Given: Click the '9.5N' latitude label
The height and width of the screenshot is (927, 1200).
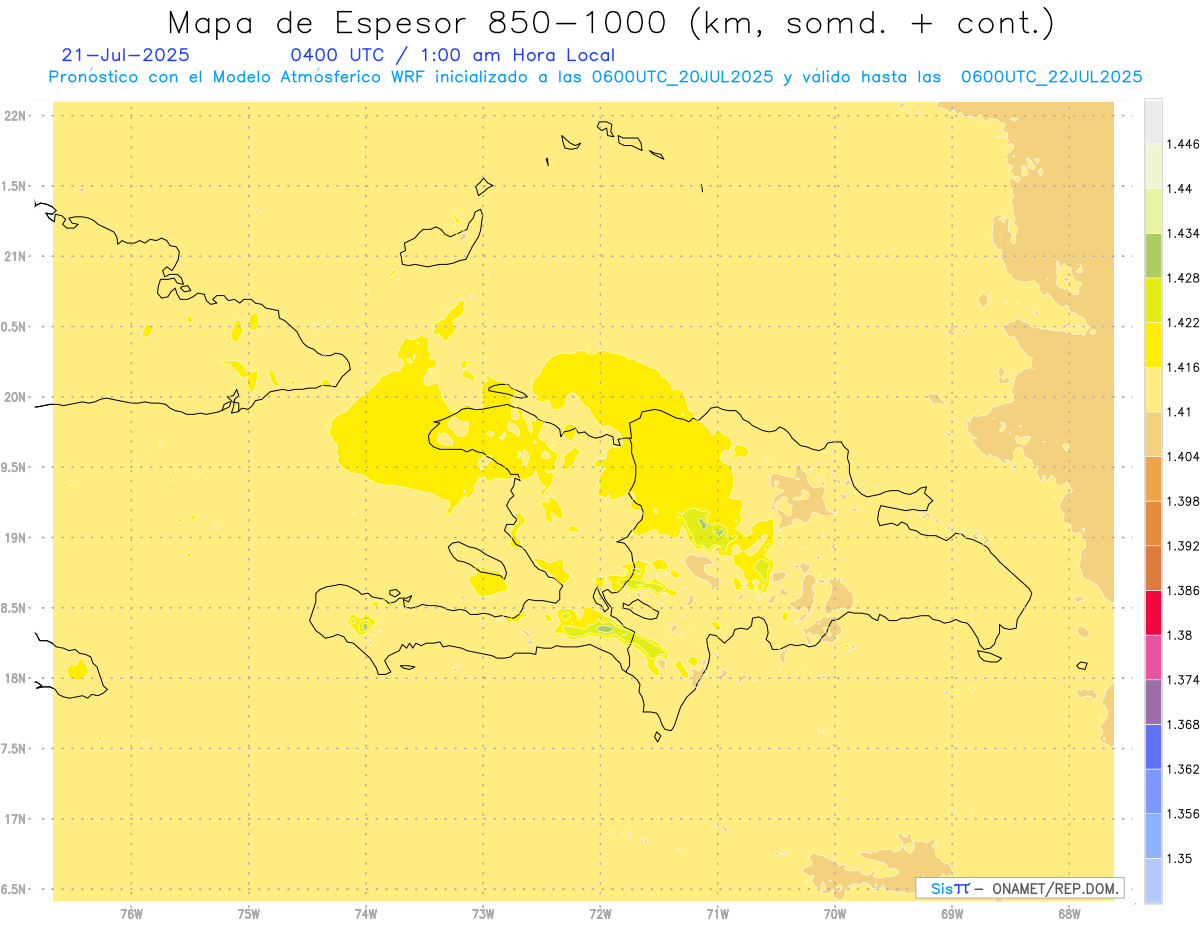Looking at the screenshot, I should (14, 467).
